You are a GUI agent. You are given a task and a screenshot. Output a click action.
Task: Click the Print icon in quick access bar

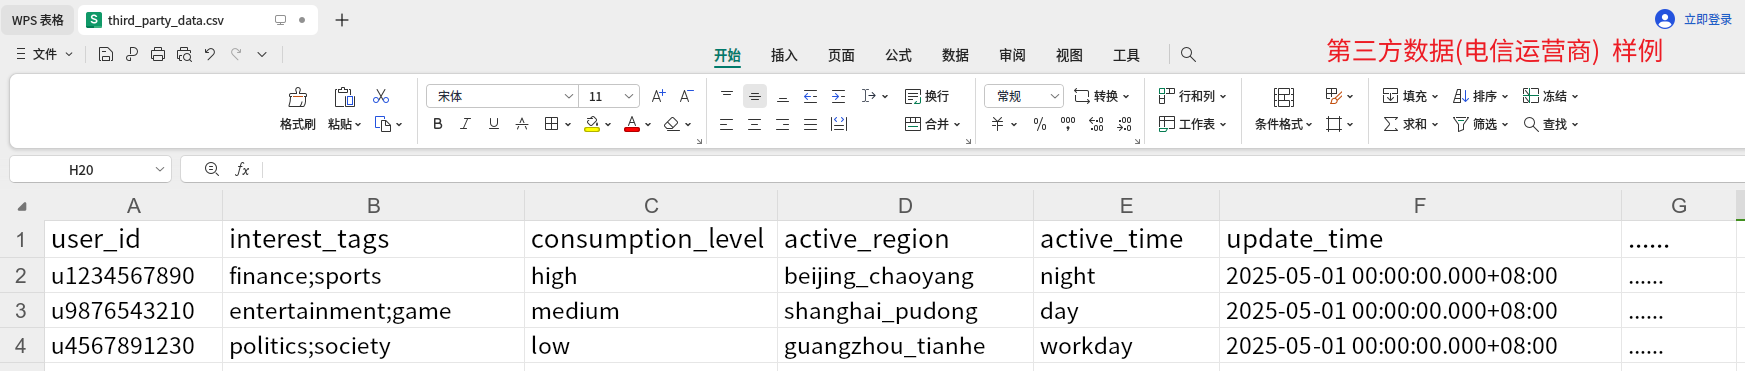click(158, 54)
